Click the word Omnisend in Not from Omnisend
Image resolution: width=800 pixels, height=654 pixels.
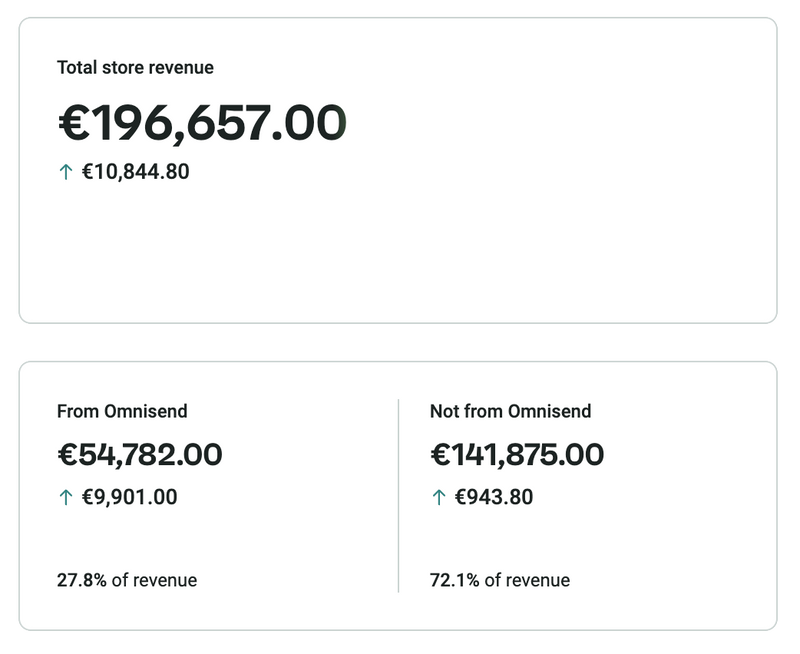(x=549, y=411)
